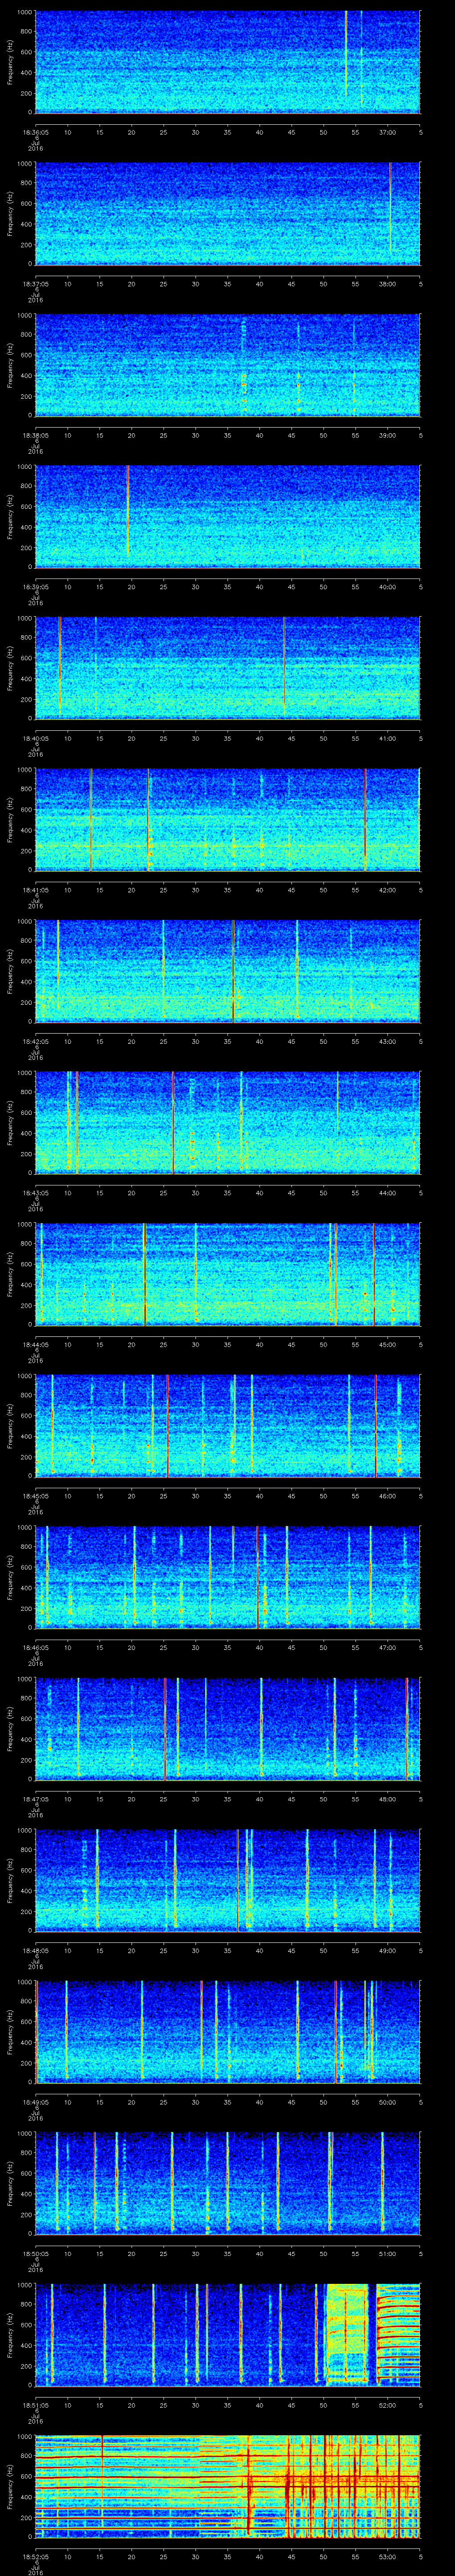Screen dimensions: 455x2576
Task: Click the 18:40:05 start timestamp label
Action: pos(36,739)
